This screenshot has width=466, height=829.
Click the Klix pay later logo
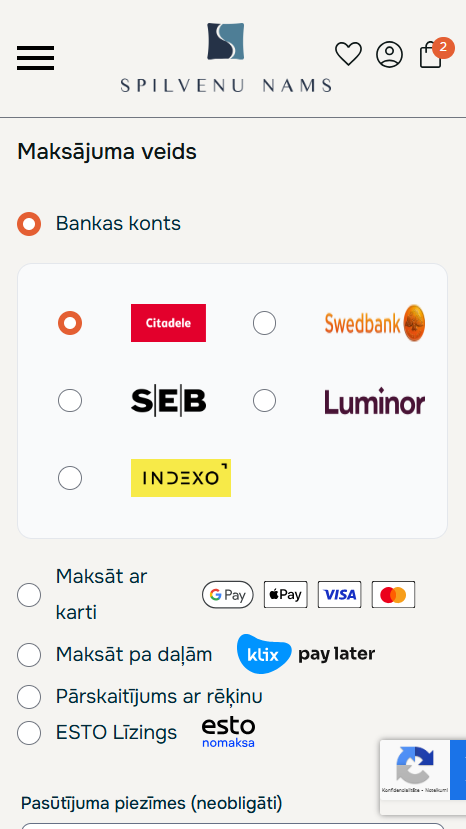point(306,654)
